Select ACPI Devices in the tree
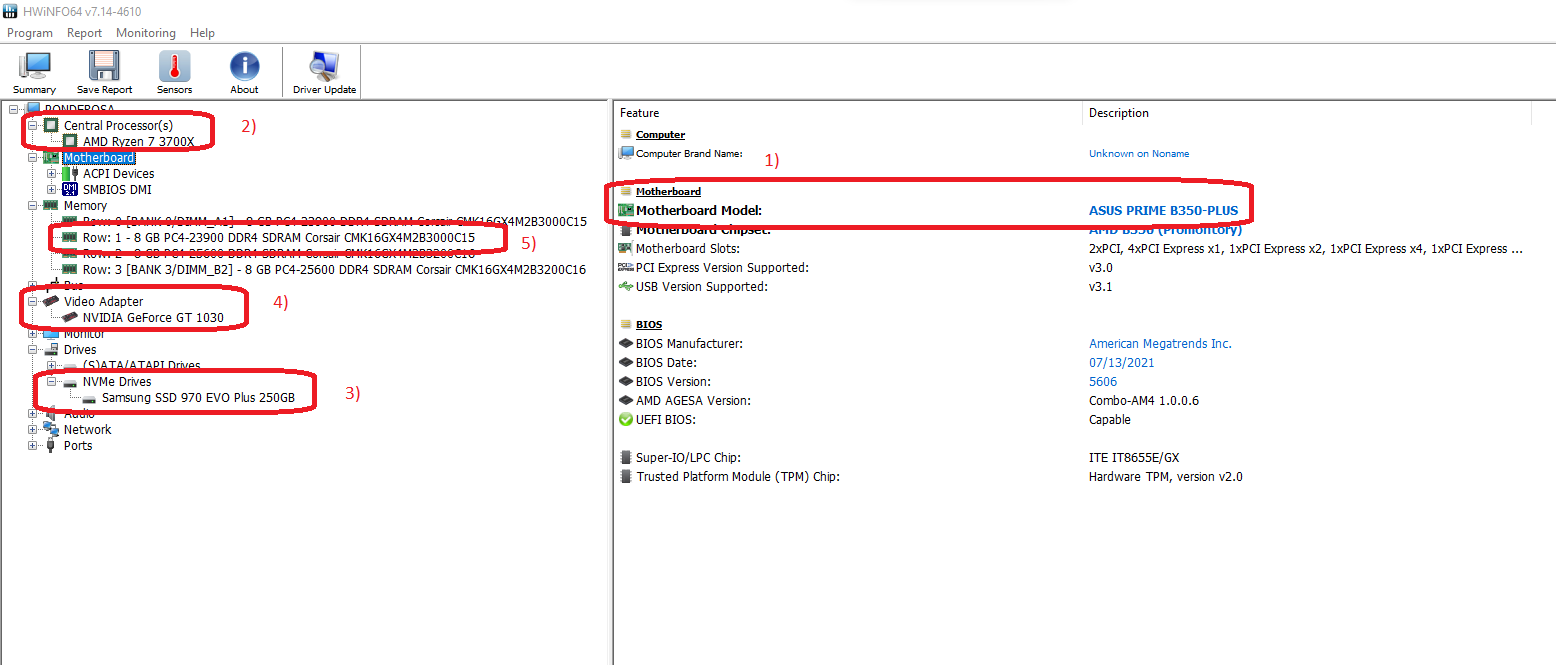 click(118, 173)
